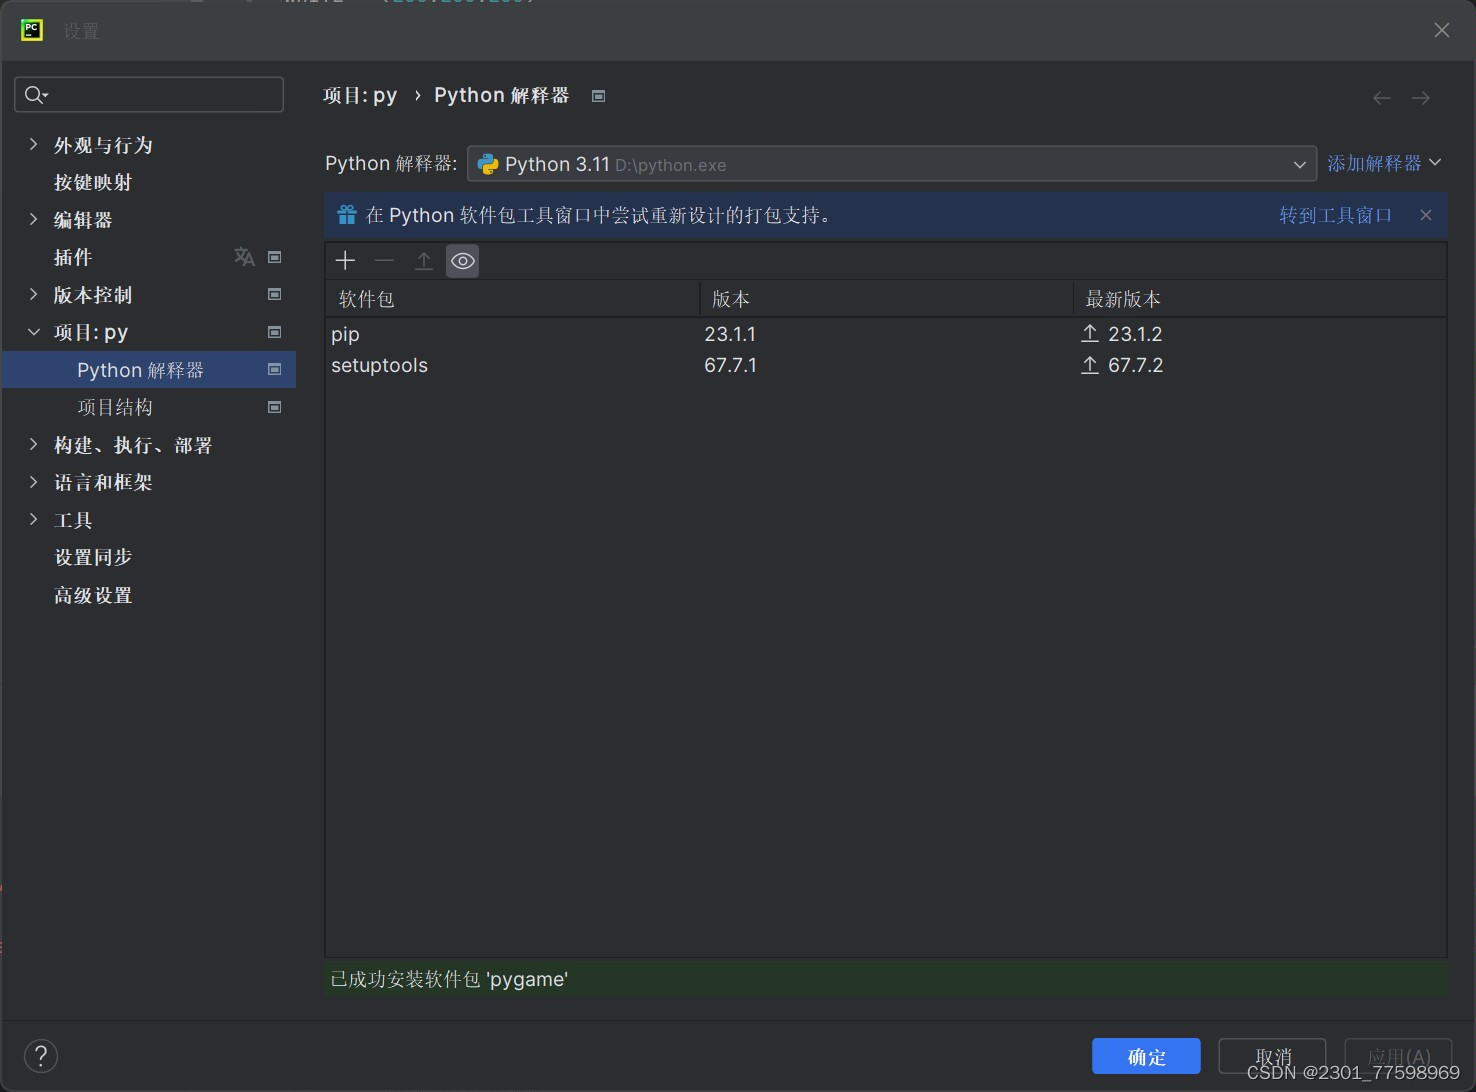
Task: Open the 添加解释器 dropdown
Action: click(x=1384, y=163)
